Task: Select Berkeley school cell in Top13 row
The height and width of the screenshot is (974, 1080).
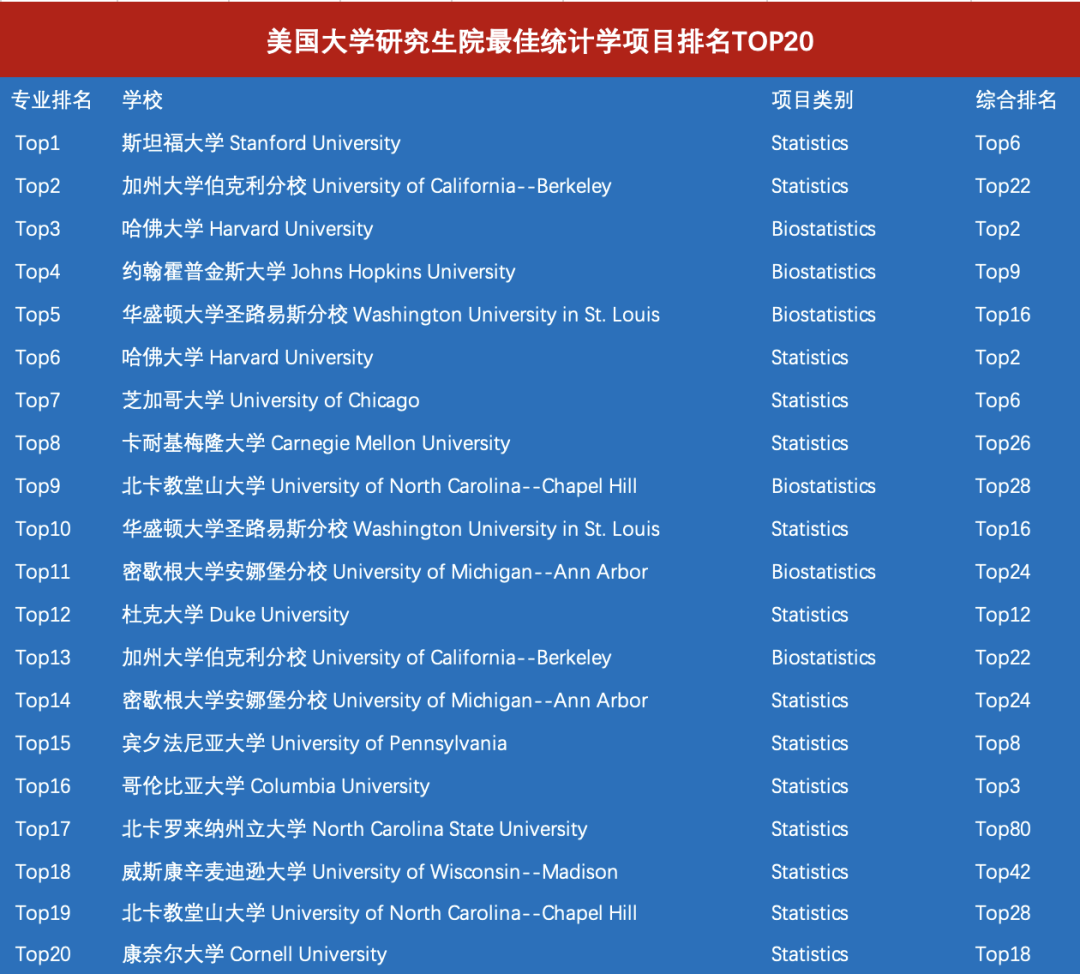Action: (x=366, y=657)
